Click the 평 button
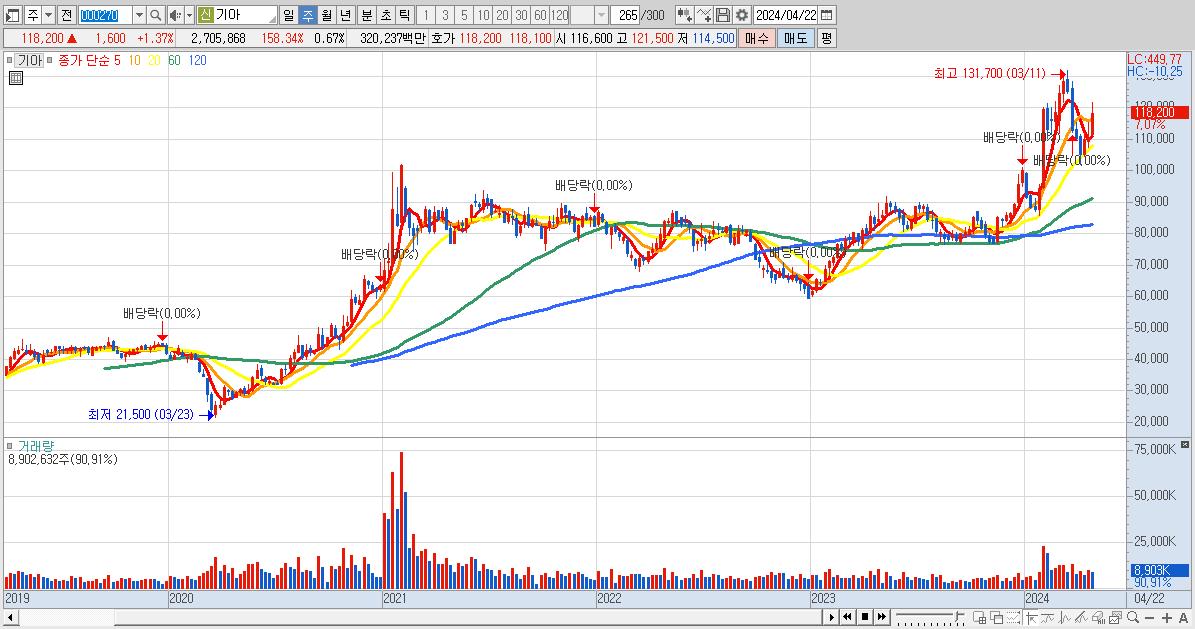Screen dimensions: 1195x629 coord(827,38)
